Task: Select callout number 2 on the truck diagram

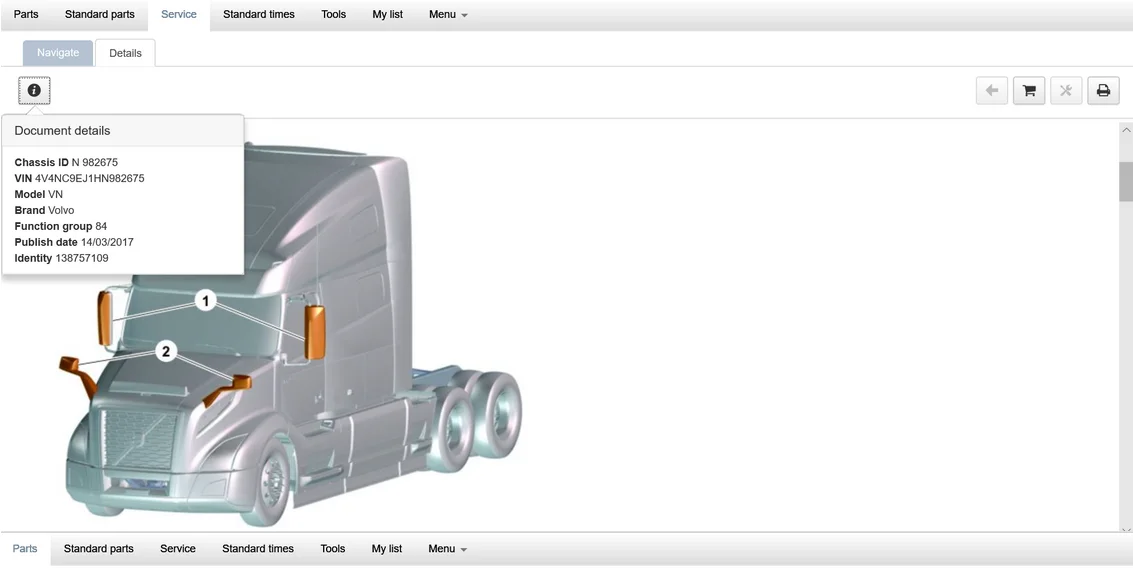Action: [x=166, y=351]
